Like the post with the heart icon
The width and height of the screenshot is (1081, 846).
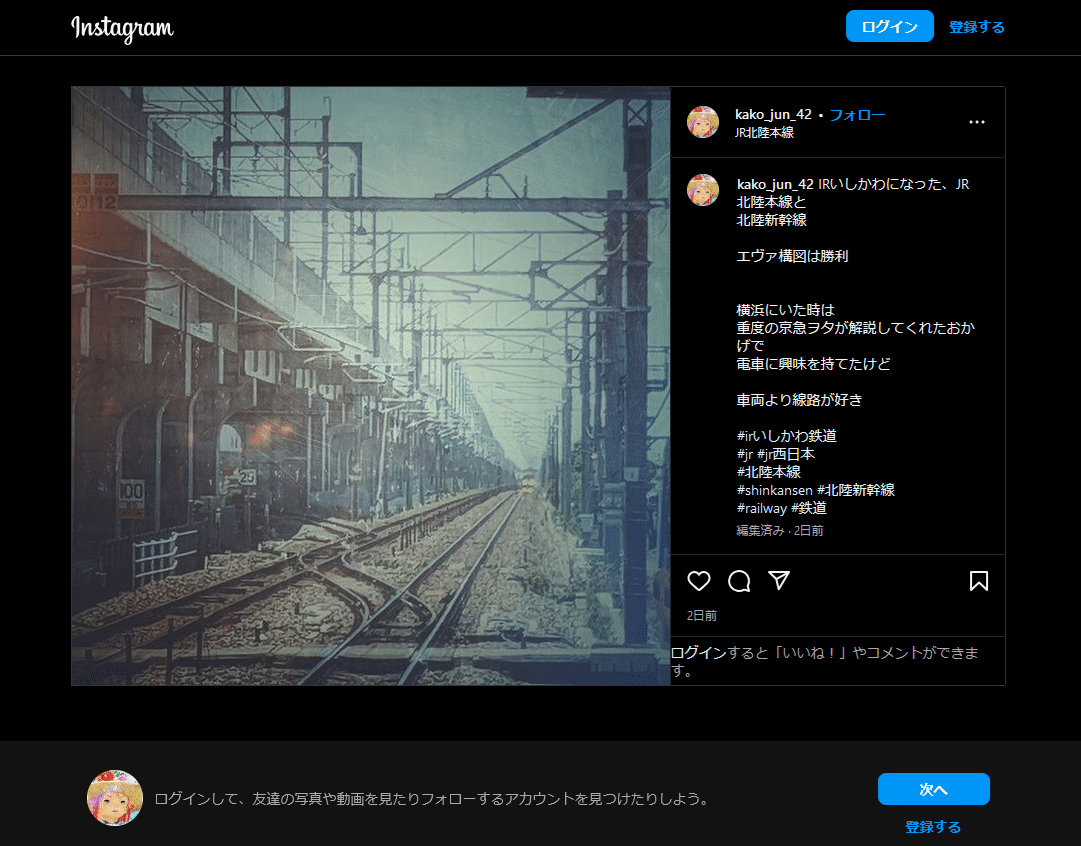[698, 581]
